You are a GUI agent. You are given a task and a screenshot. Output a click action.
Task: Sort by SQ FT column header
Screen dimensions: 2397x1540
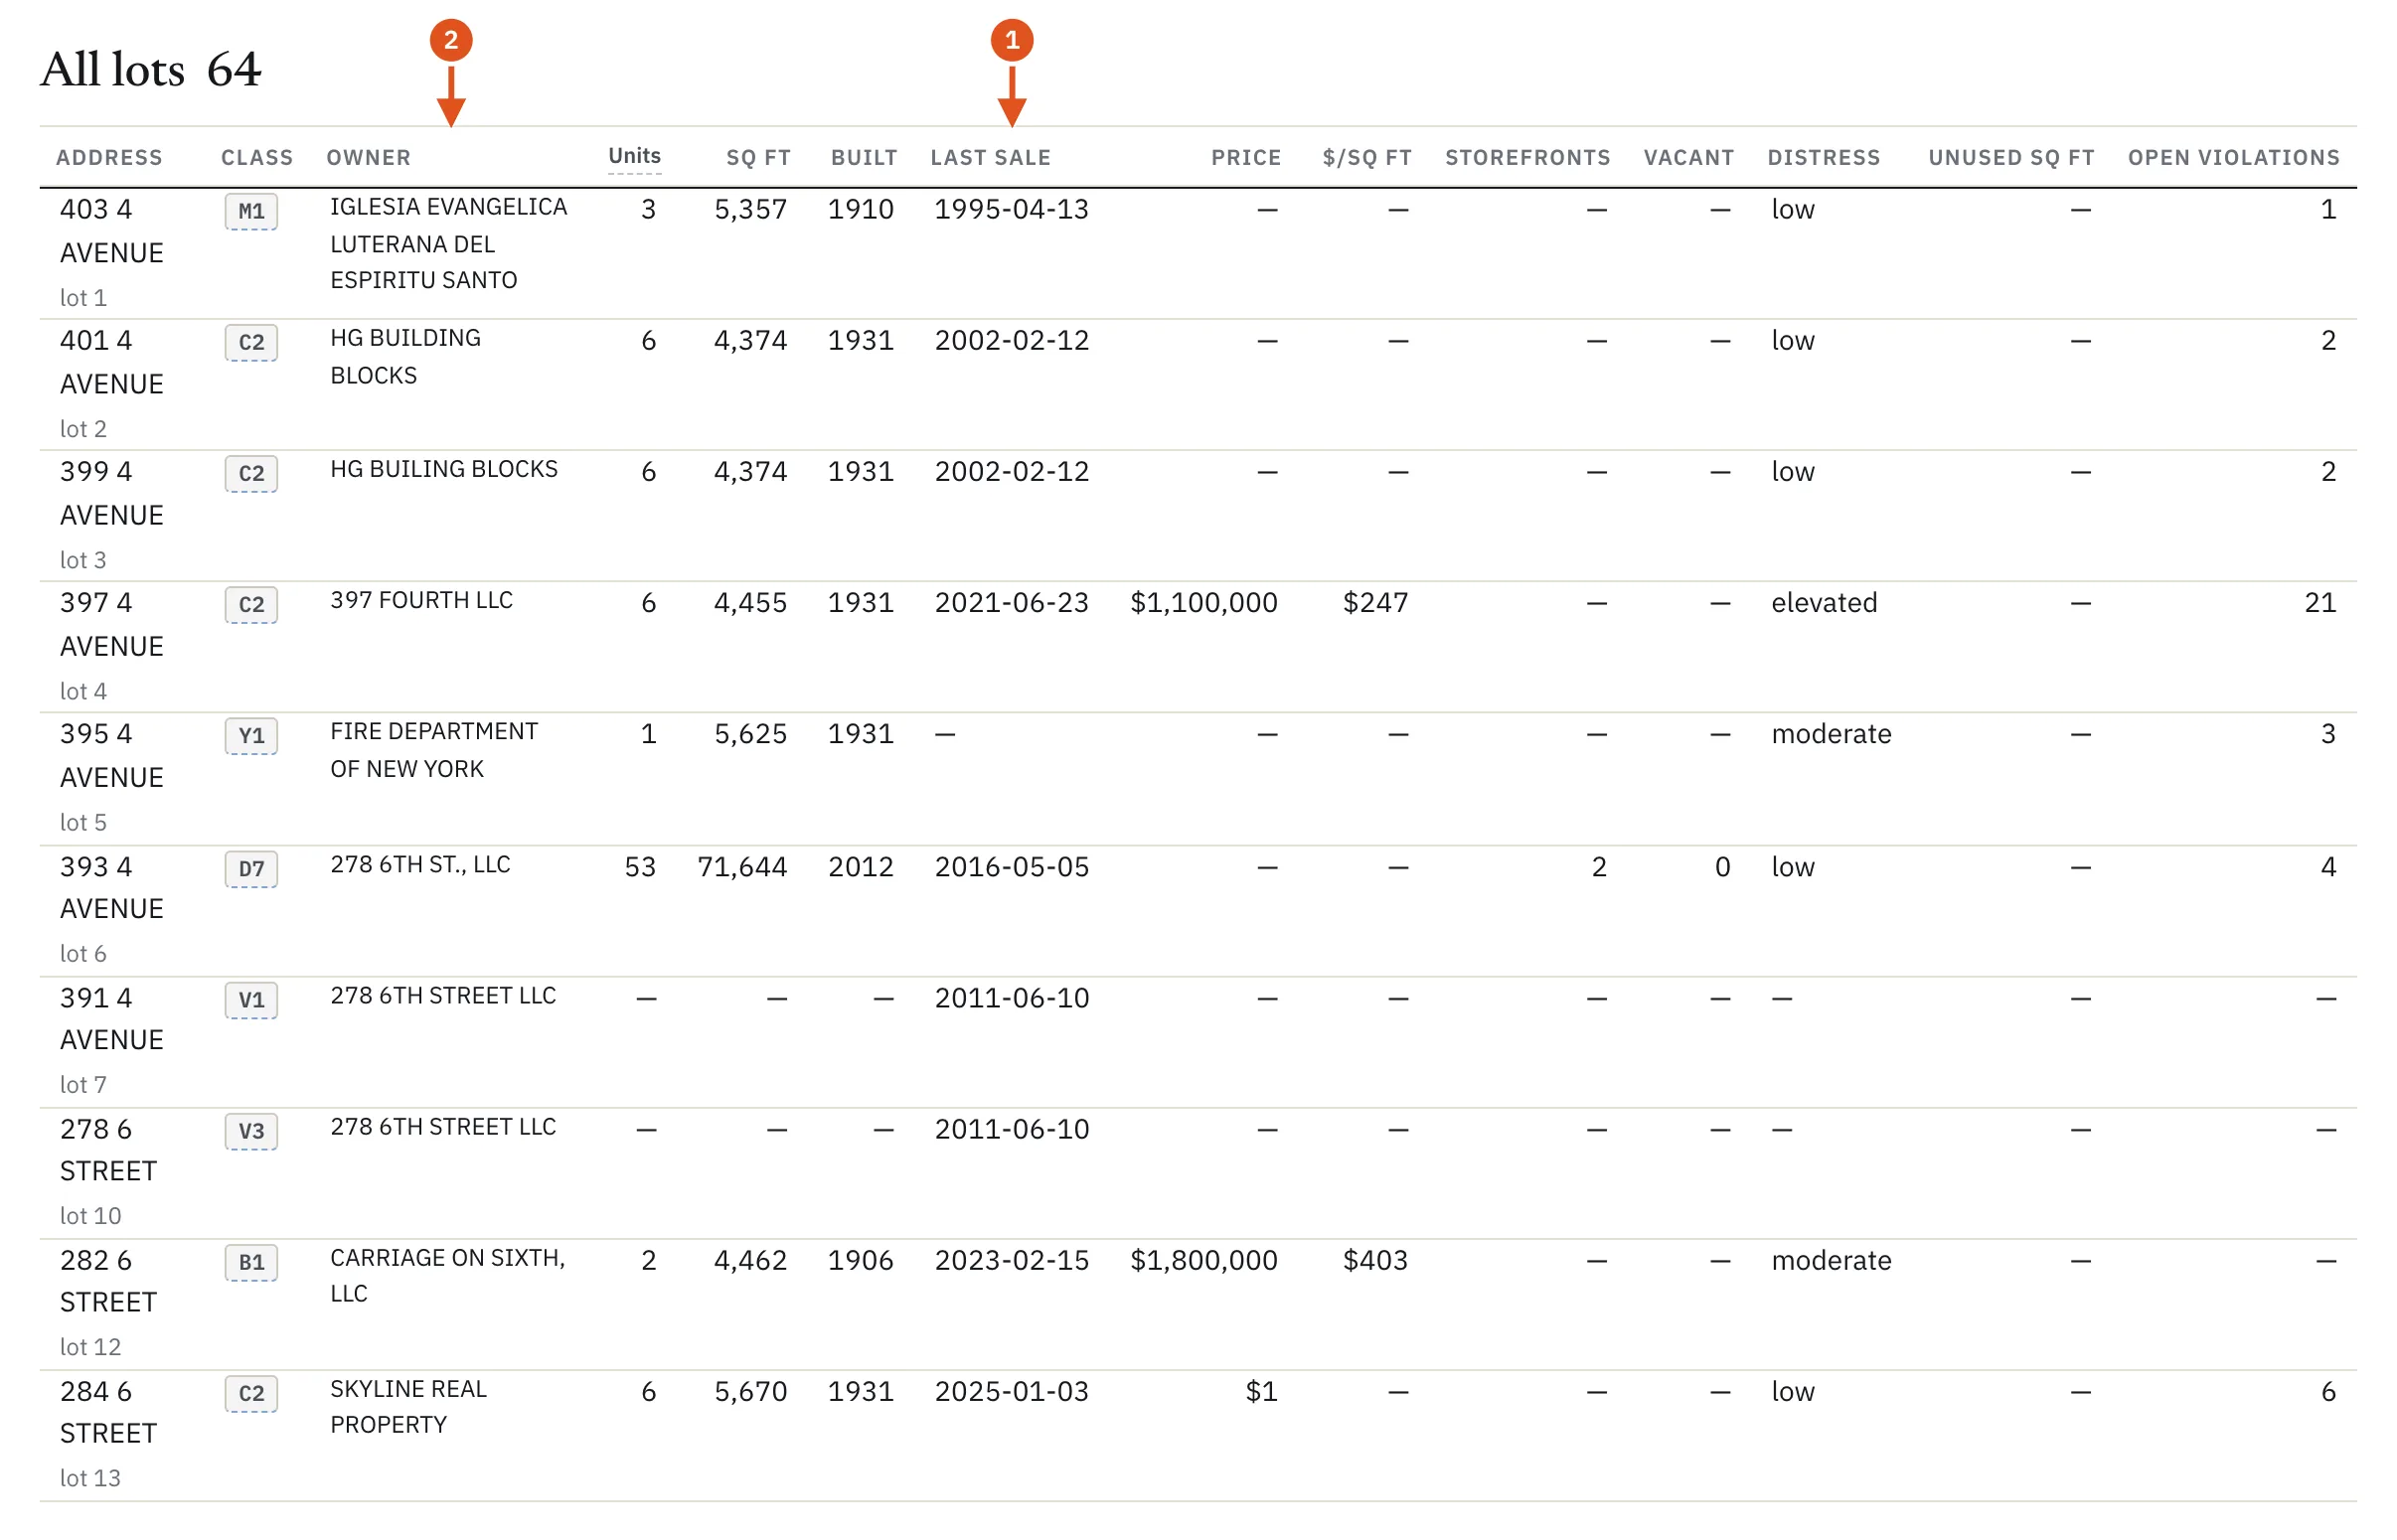pos(758,158)
